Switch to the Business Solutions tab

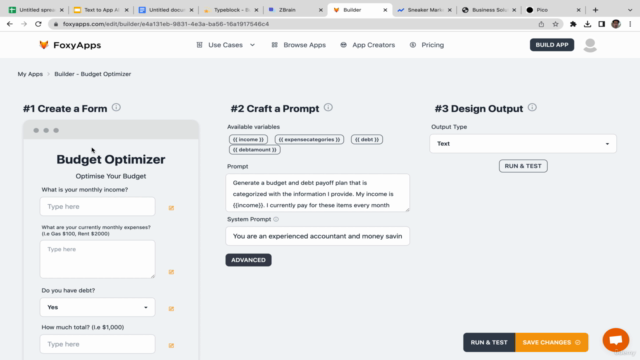click(488, 10)
